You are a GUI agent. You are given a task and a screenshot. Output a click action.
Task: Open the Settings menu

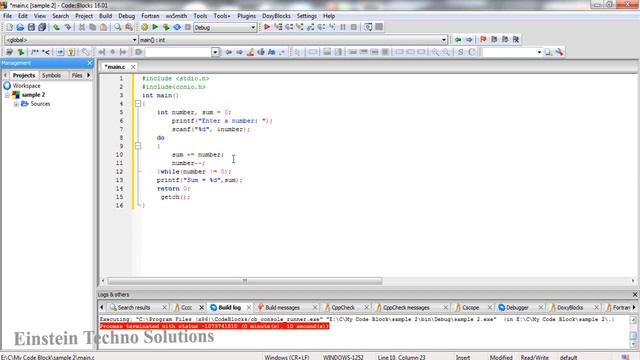coord(307,16)
